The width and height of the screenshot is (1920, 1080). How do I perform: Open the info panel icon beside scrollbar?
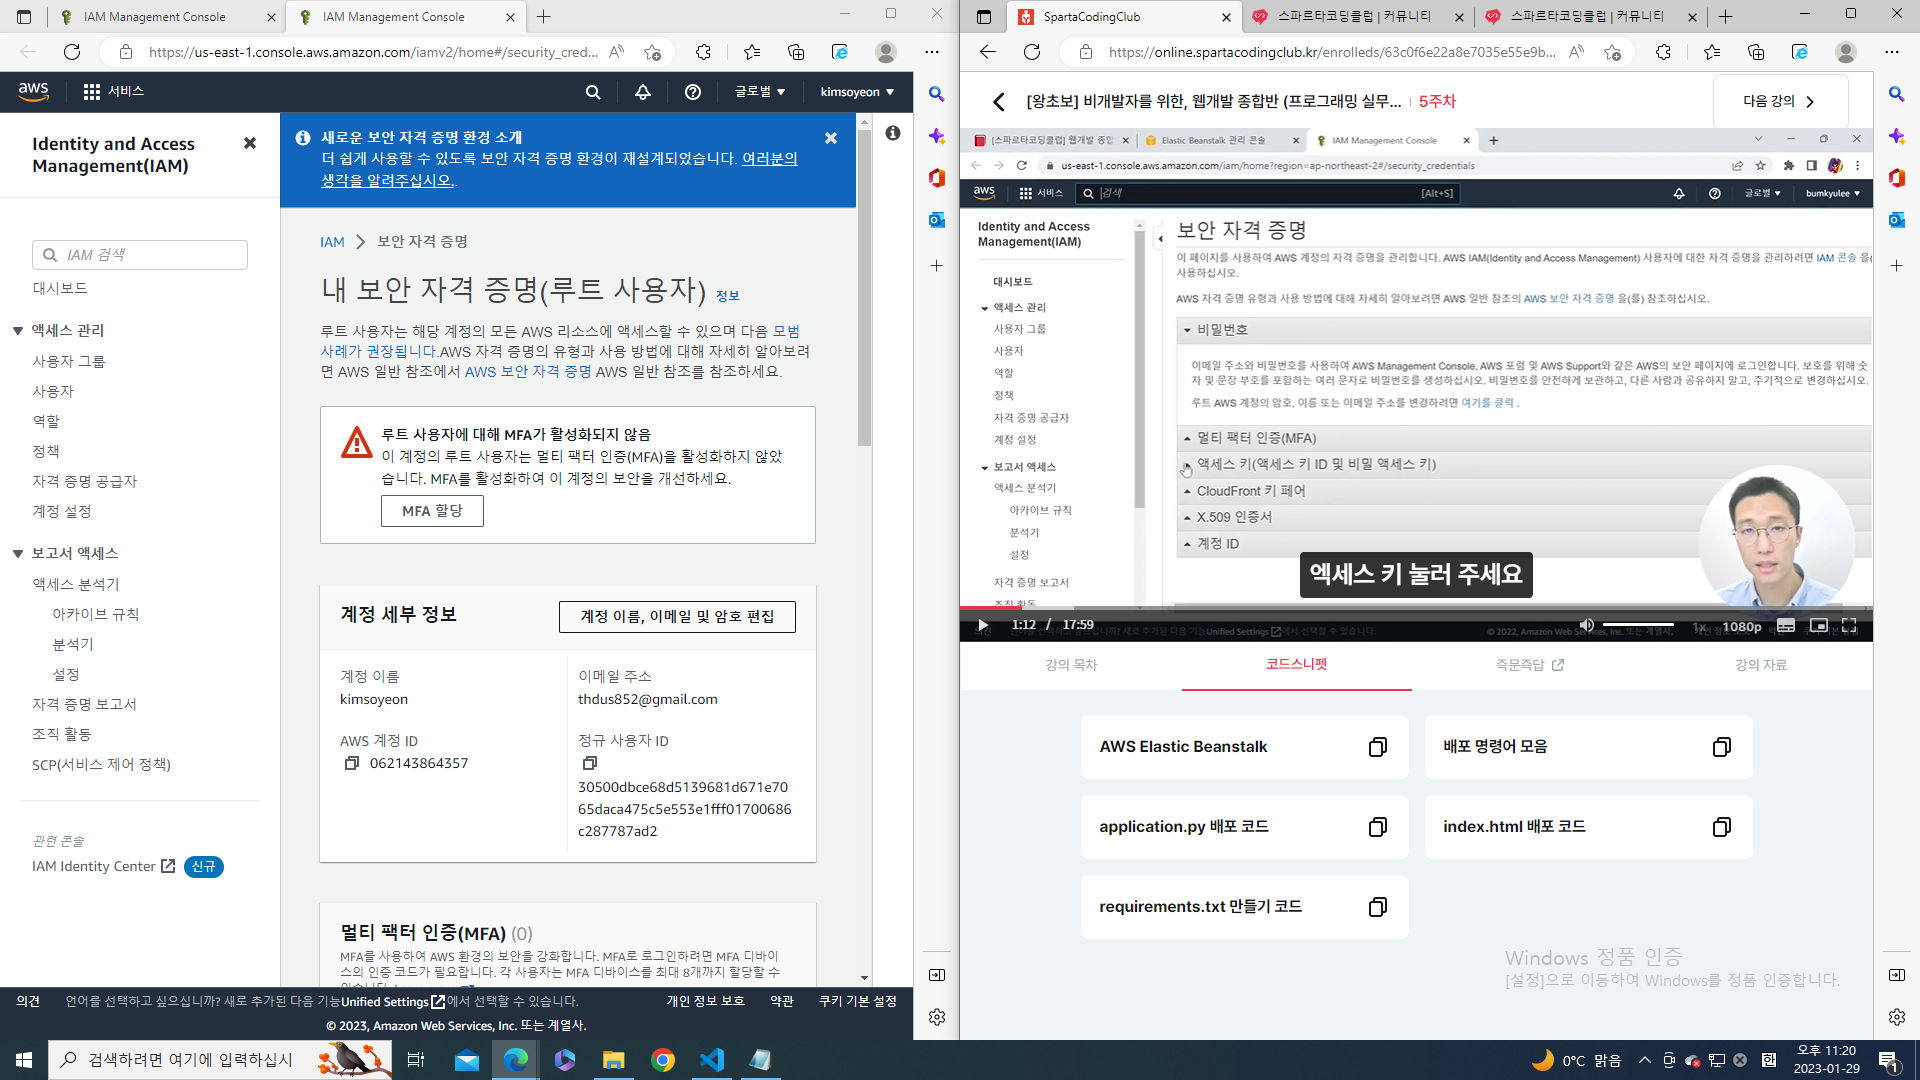[x=893, y=133]
